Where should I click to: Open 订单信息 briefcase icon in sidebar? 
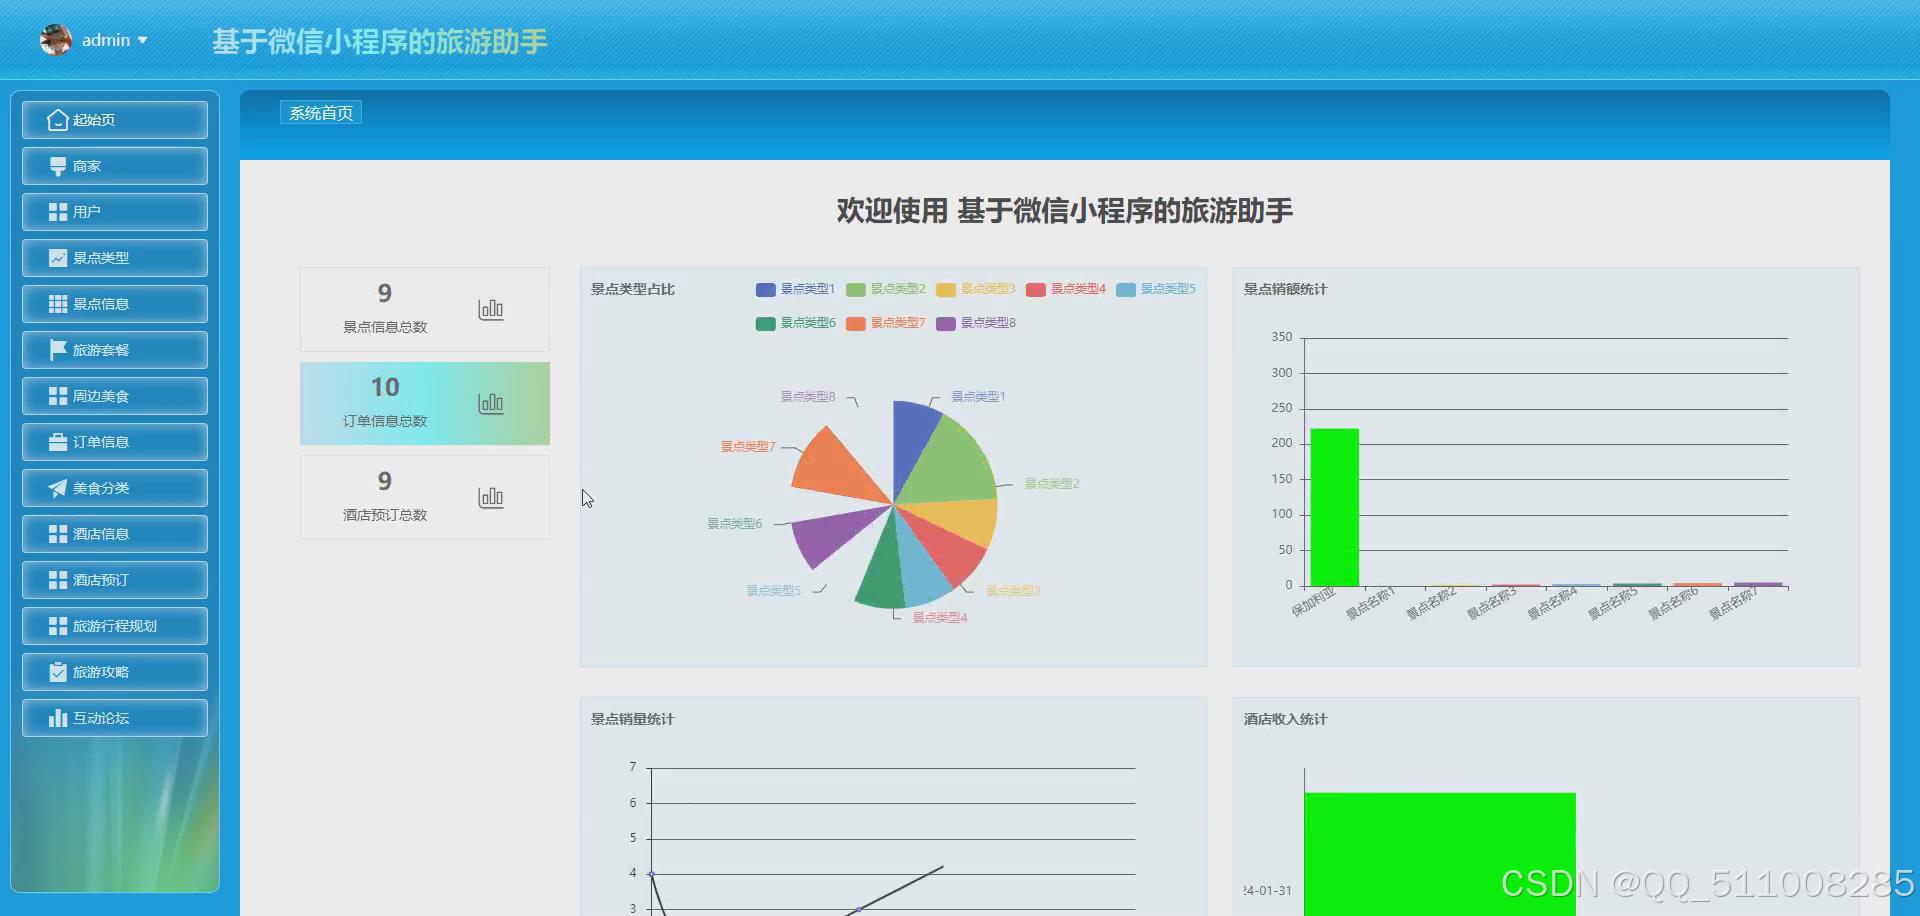tap(58, 442)
